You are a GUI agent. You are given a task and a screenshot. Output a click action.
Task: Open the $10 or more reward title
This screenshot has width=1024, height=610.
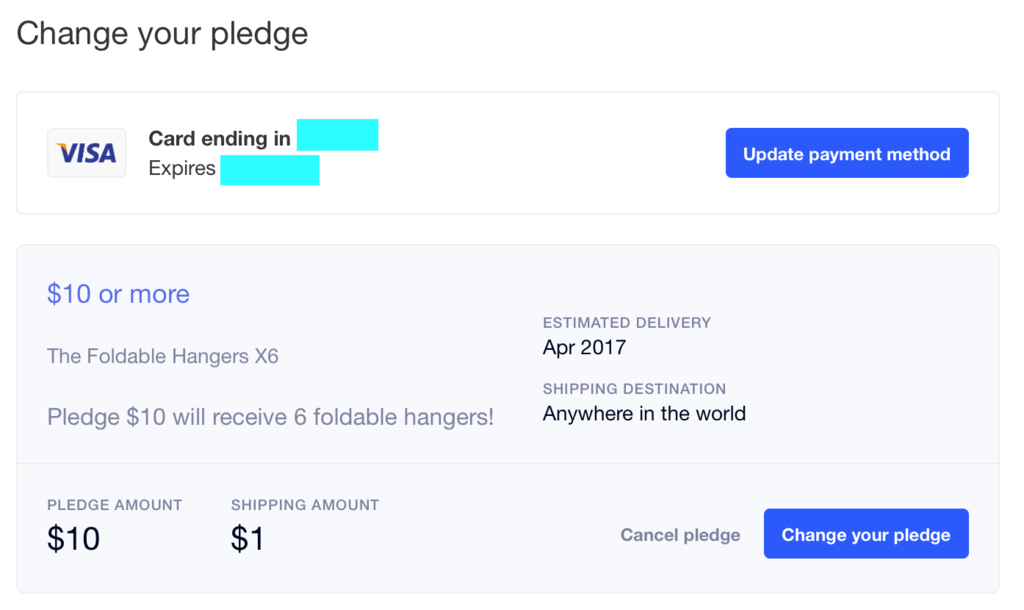tap(118, 294)
